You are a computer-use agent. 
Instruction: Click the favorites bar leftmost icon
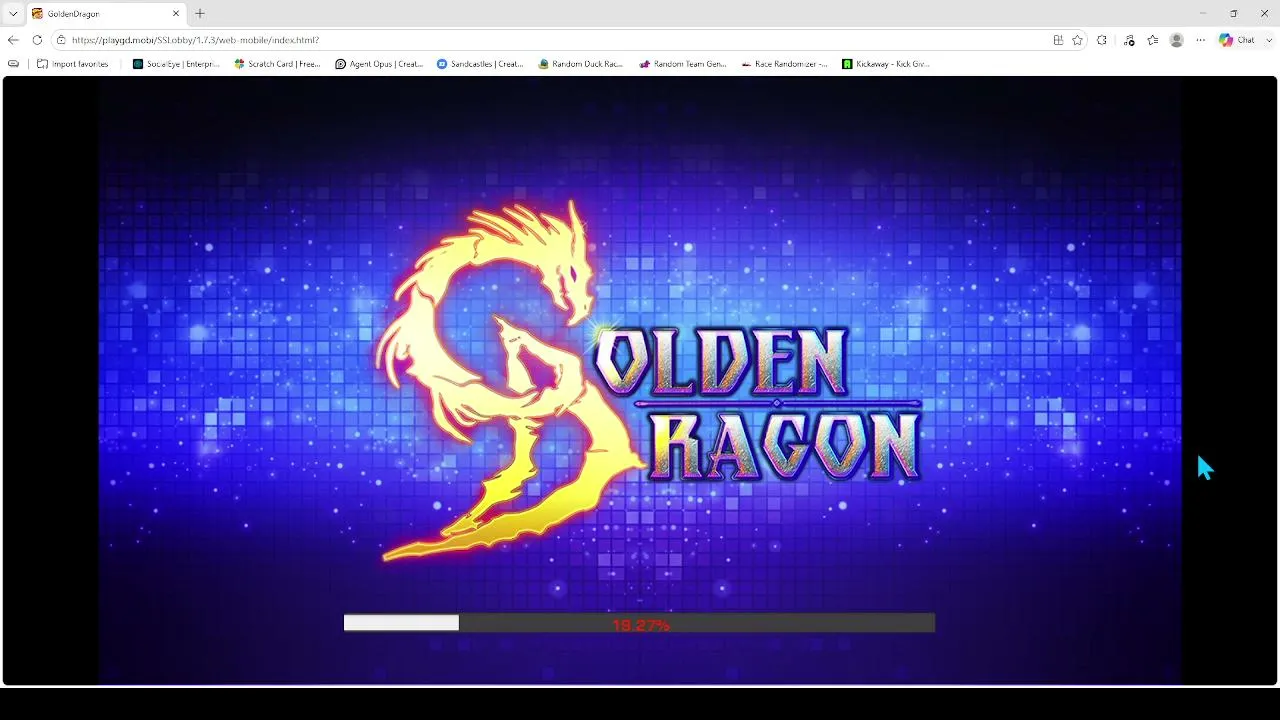[13, 64]
